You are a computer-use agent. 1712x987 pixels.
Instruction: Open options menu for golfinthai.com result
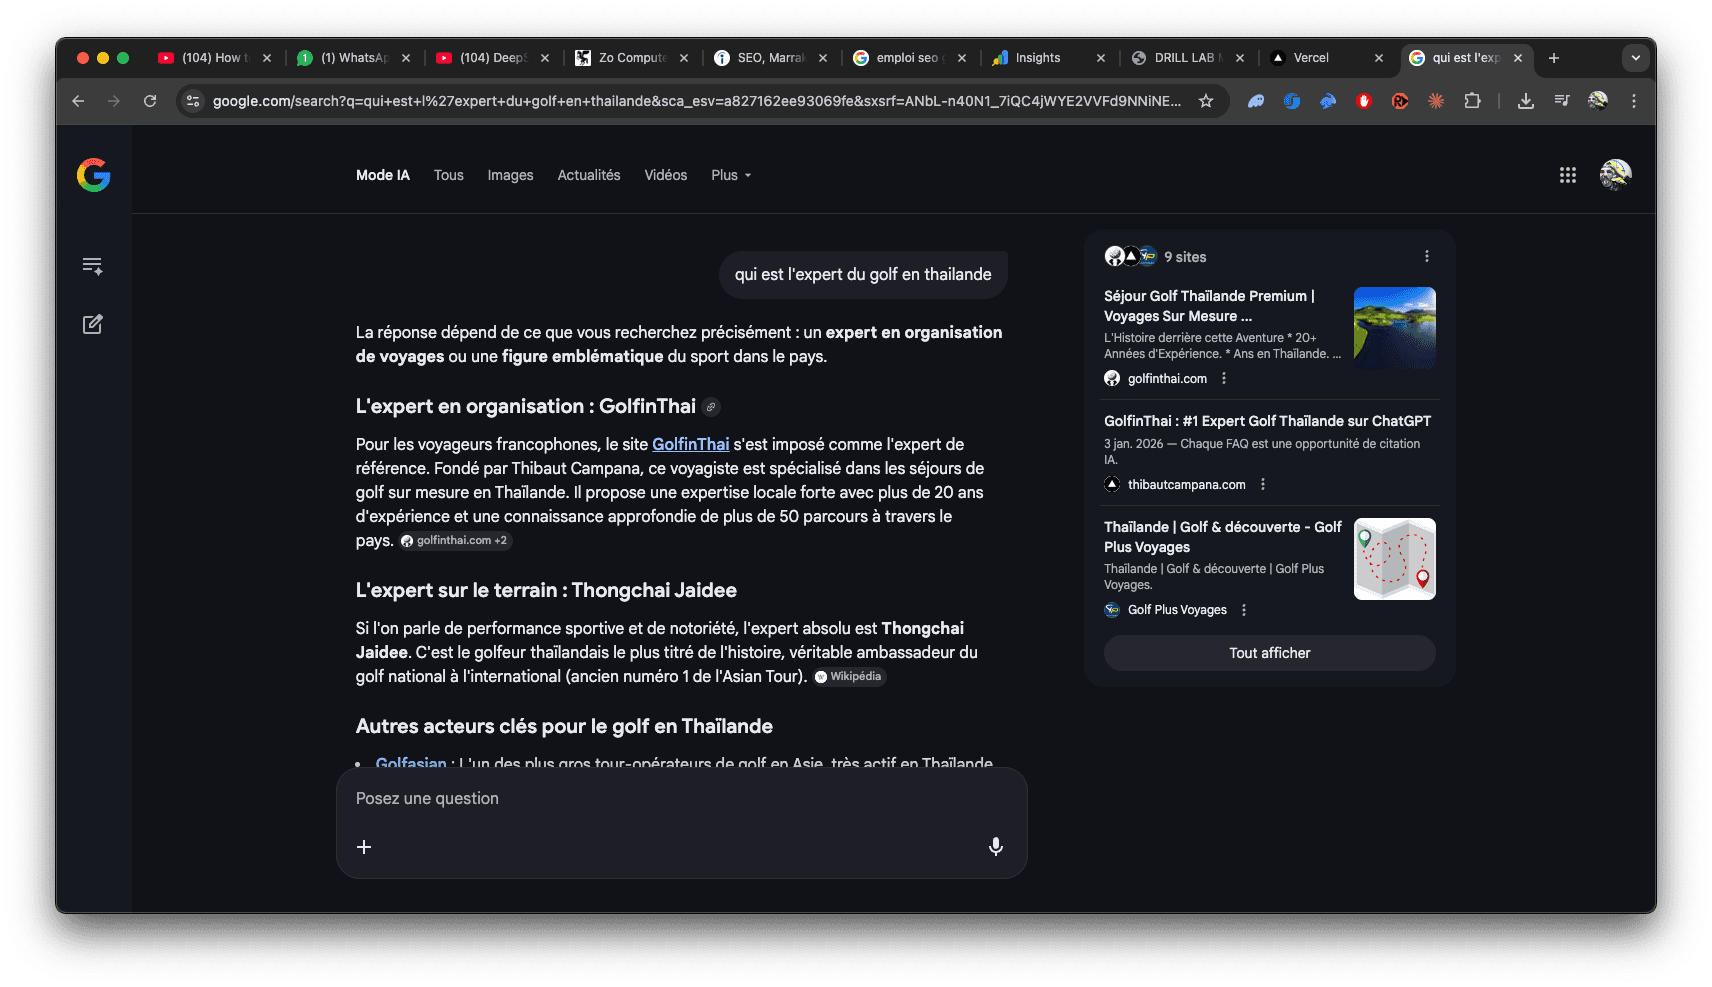1224,378
